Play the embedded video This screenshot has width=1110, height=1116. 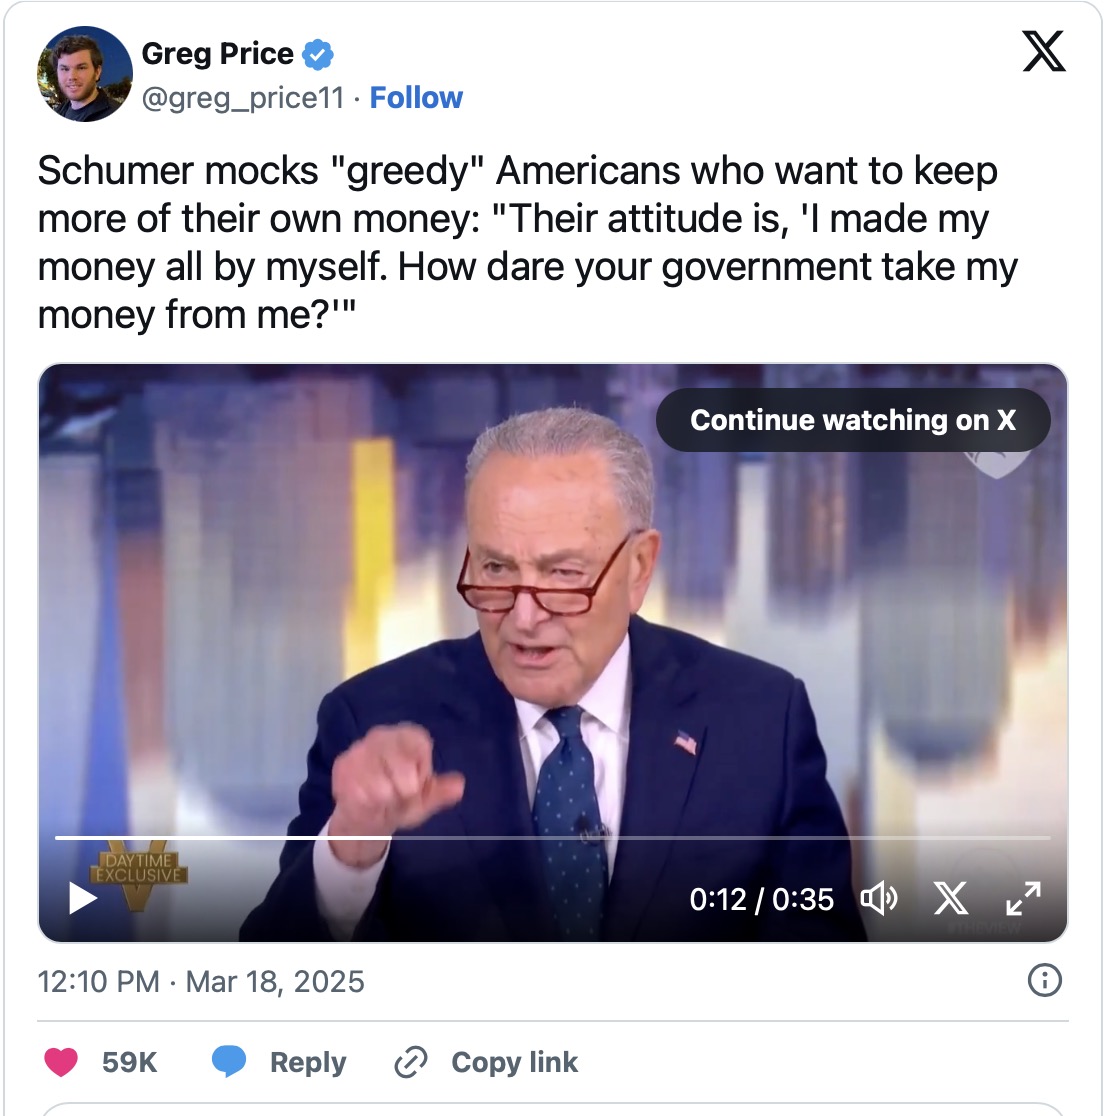(x=83, y=898)
